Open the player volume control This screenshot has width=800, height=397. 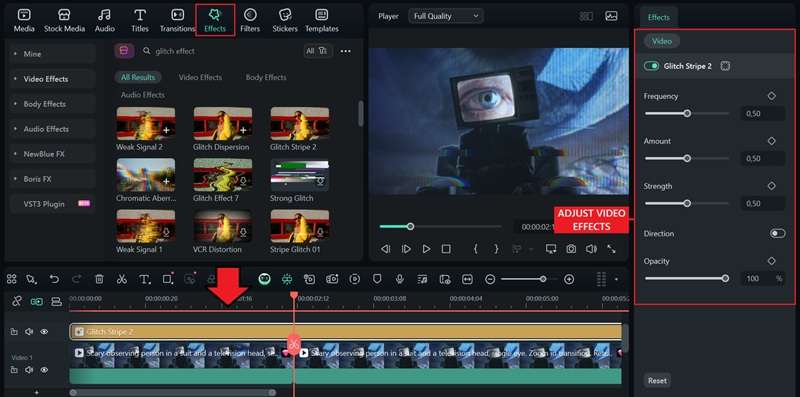(591, 249)
